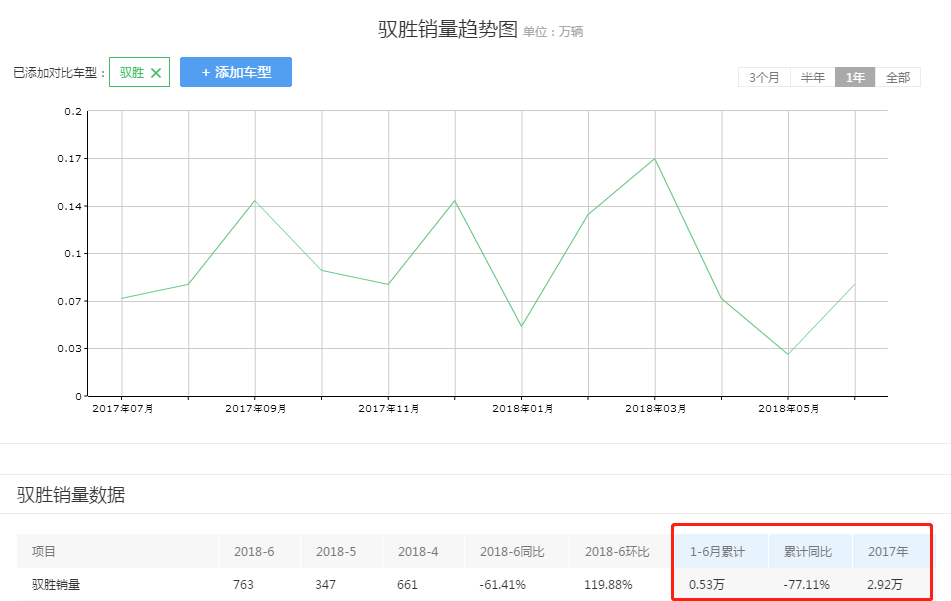The height and width of the screenshot is (601, 951).
Task: Click the 347 sales value
Action: pos(326,585)
